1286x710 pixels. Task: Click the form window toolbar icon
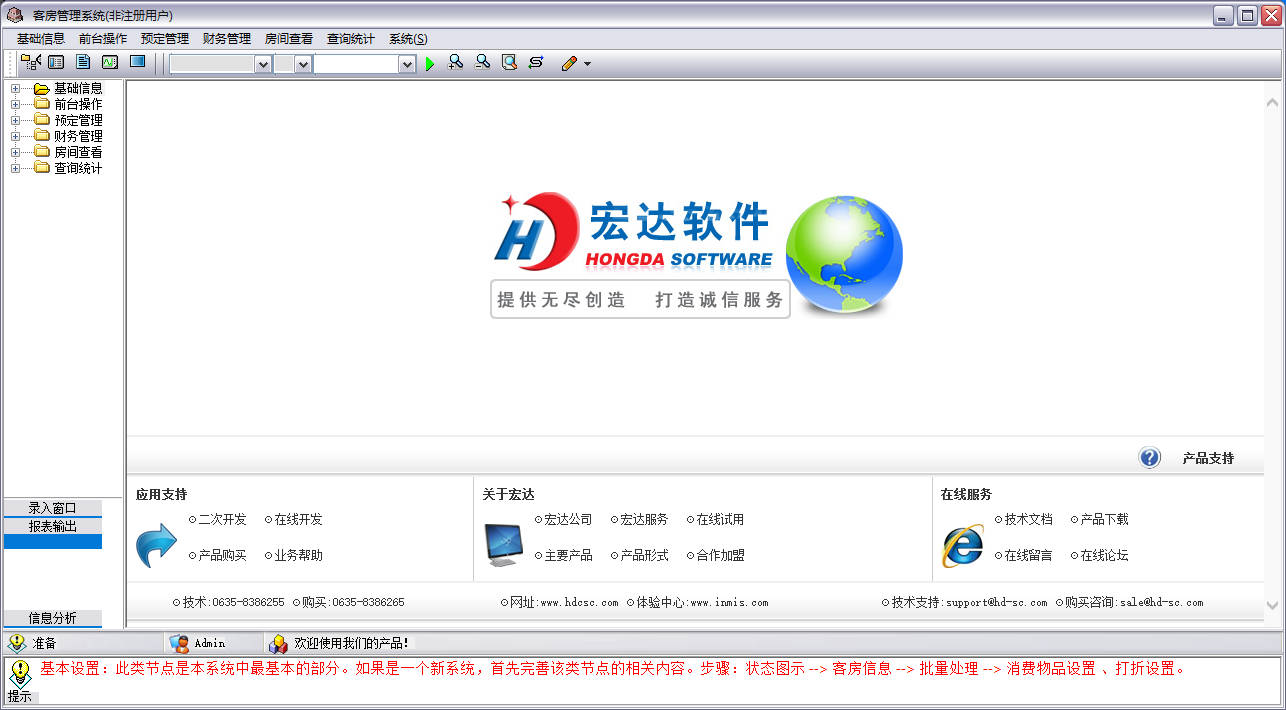tap(56, 63)
